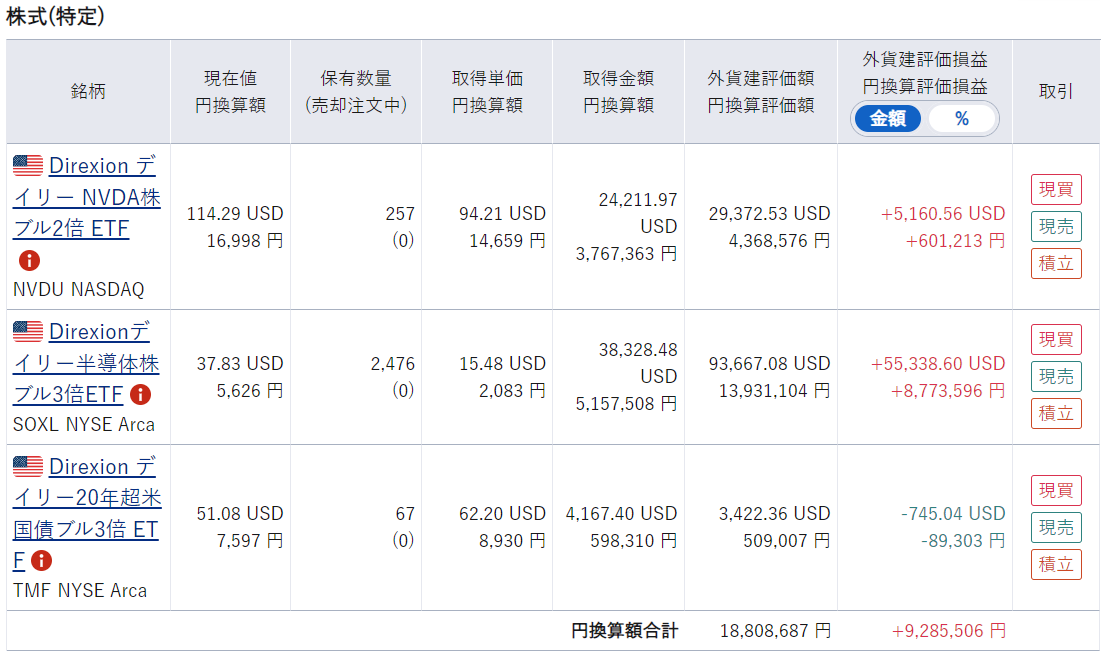Click the 取得単価 column header
Viewport: 1106px width, 660px height.
[x=487, y=92]
